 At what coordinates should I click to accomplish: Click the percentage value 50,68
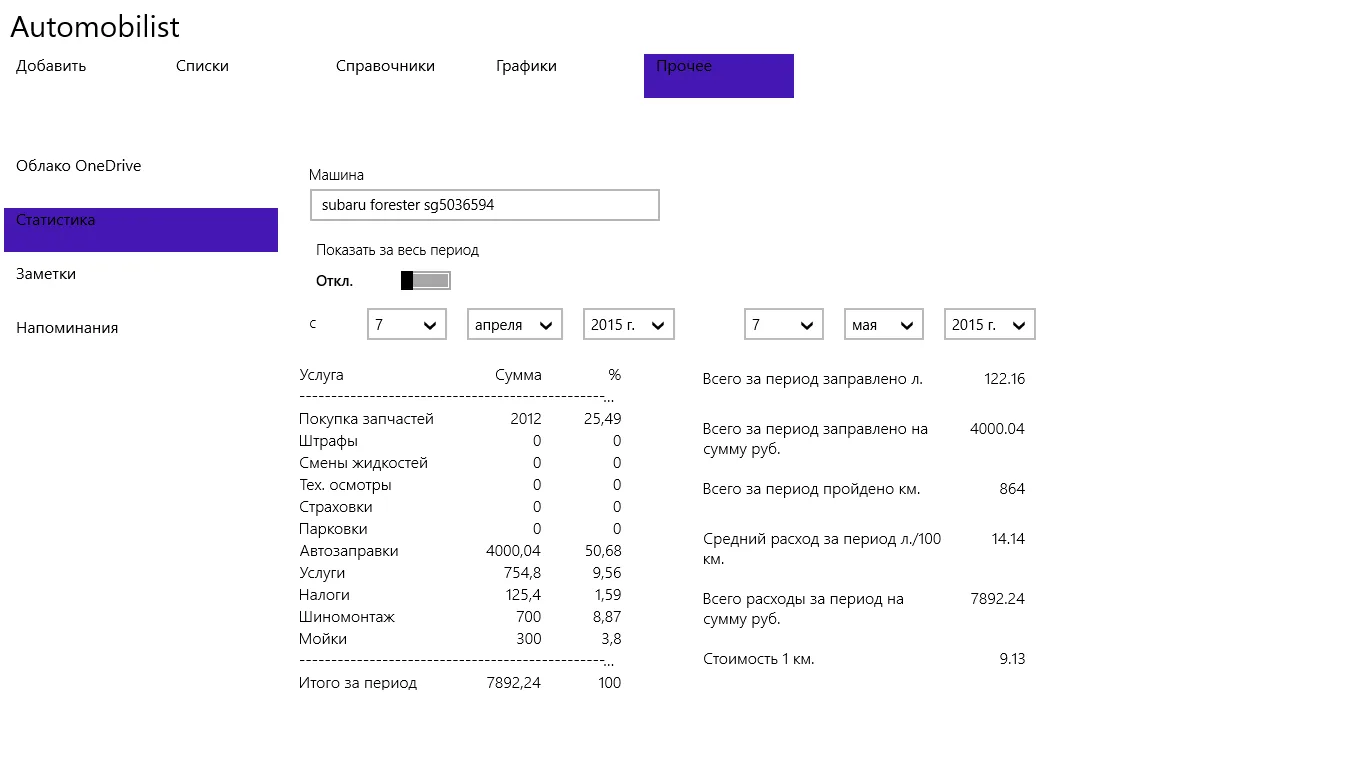[603, 551]
